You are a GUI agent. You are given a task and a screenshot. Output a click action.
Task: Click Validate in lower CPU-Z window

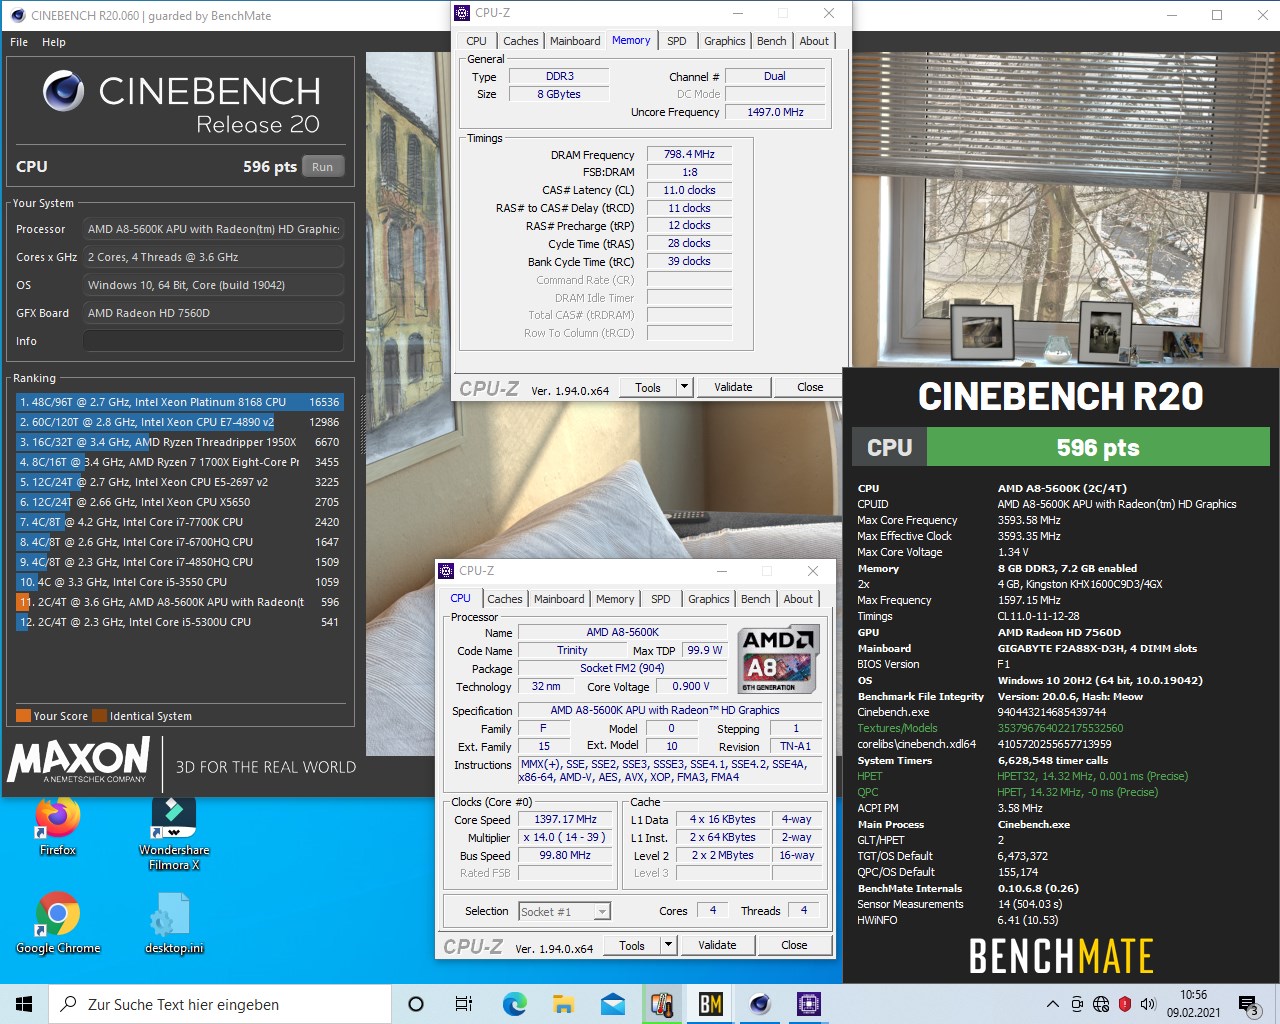click(x=717, y=945)
